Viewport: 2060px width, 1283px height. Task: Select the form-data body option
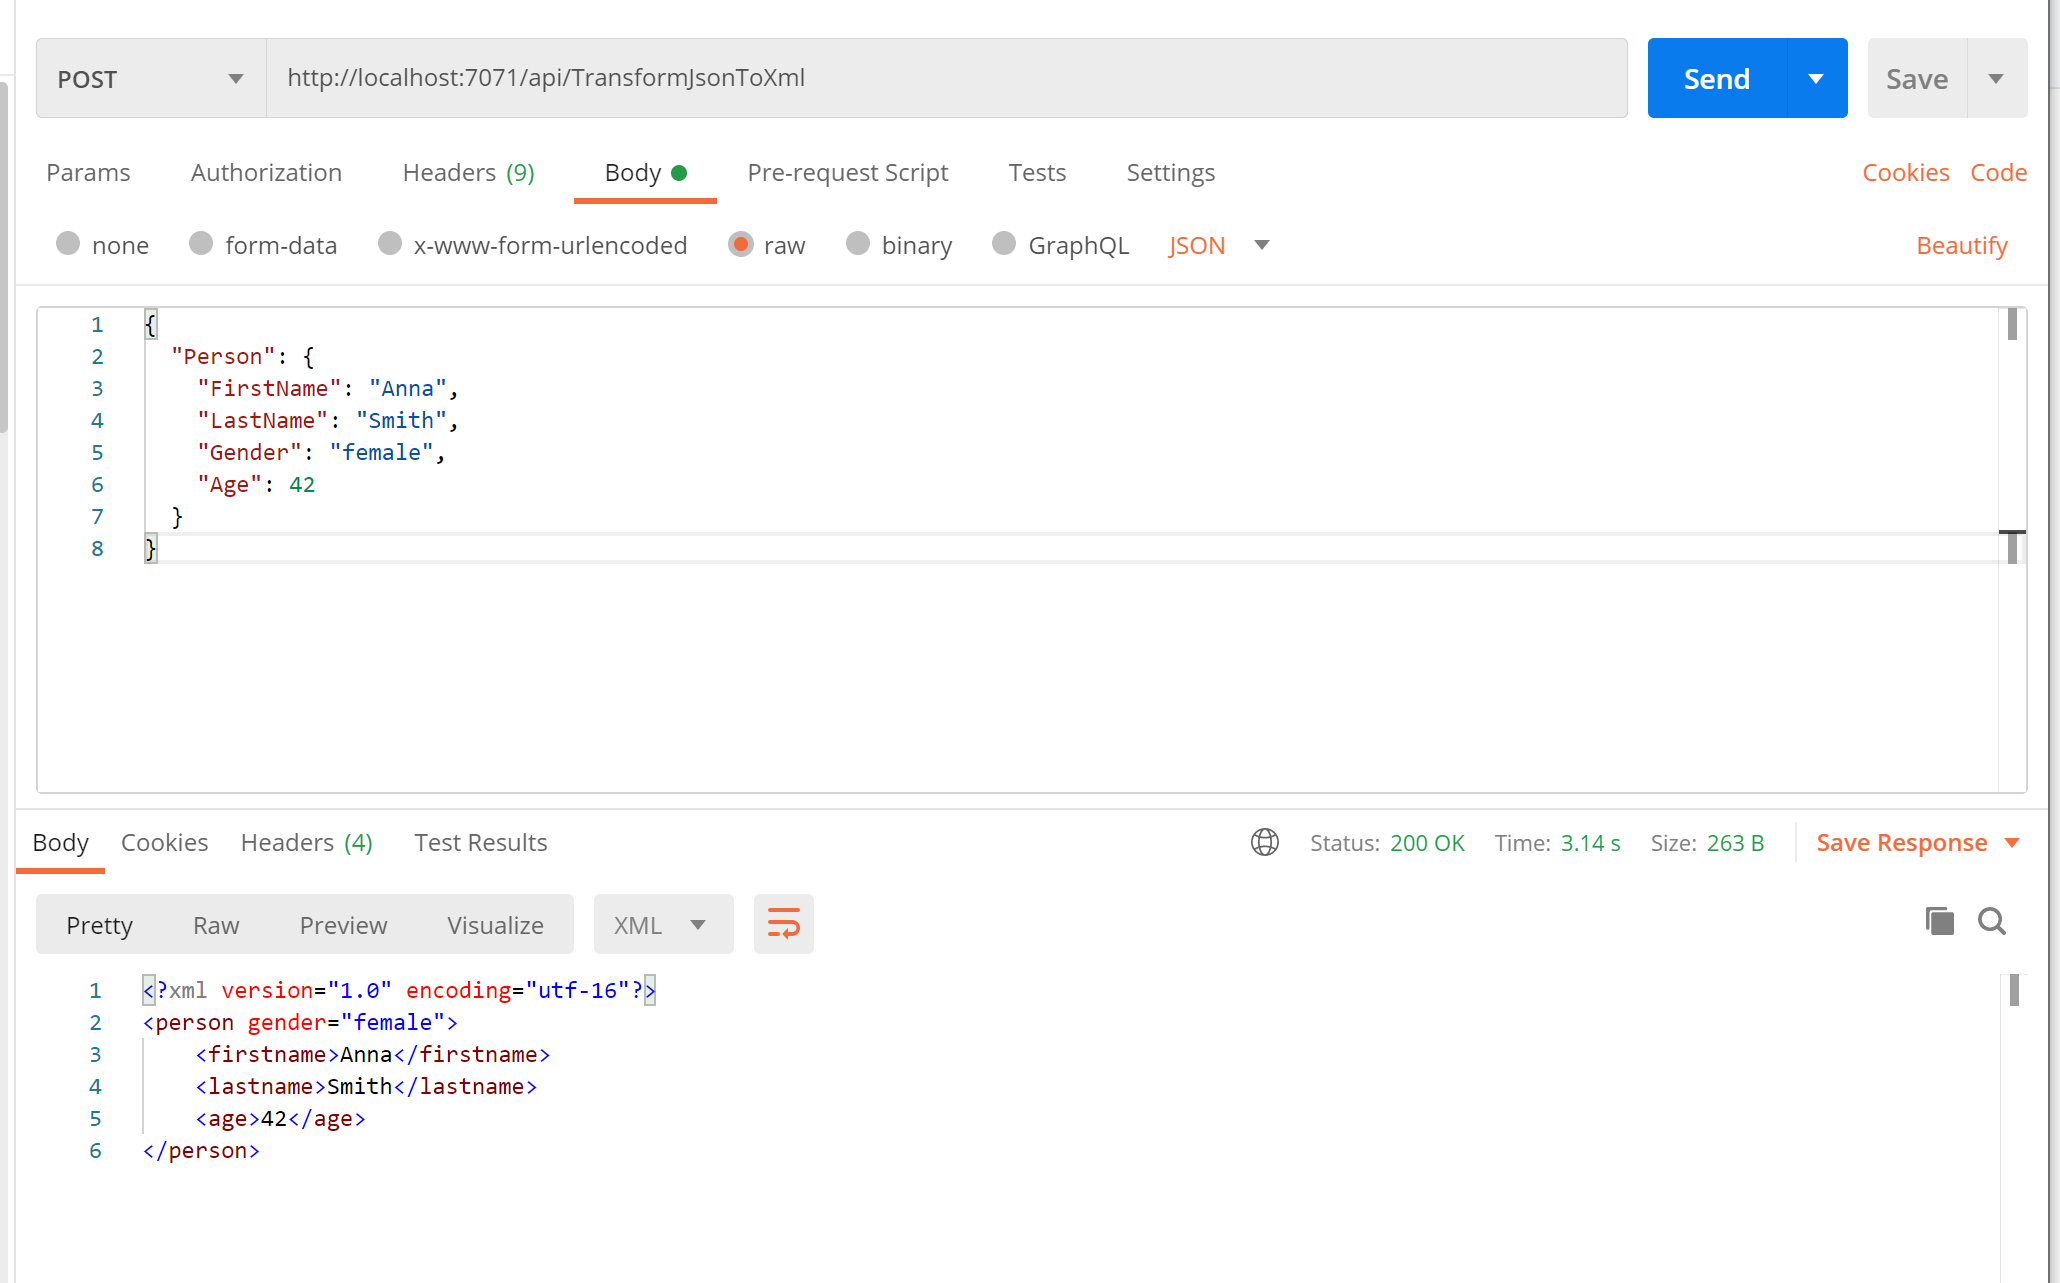201,244
